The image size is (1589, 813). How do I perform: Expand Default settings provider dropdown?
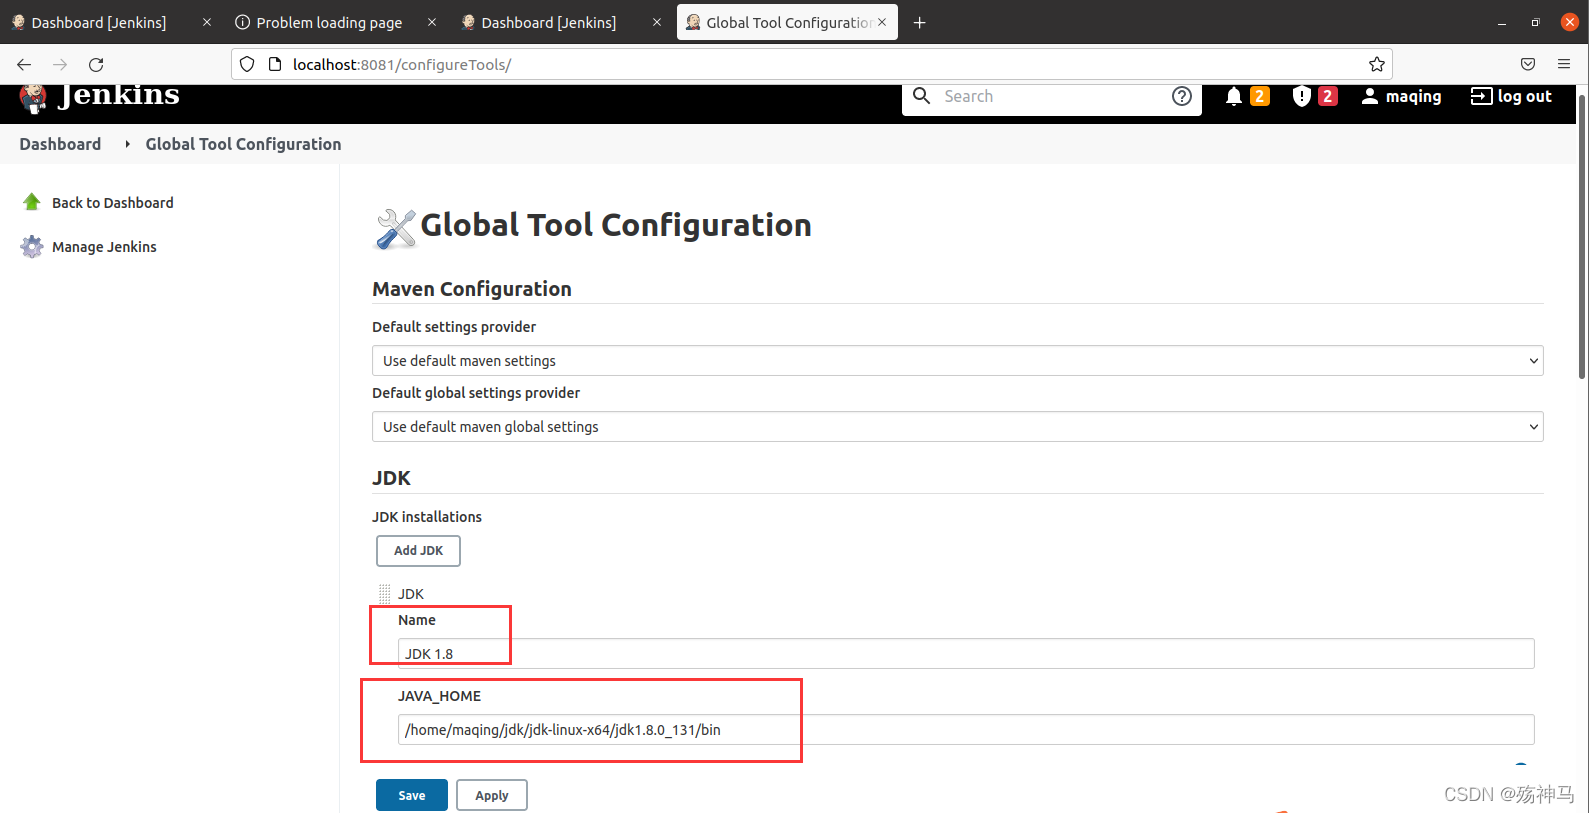point(957,361)
